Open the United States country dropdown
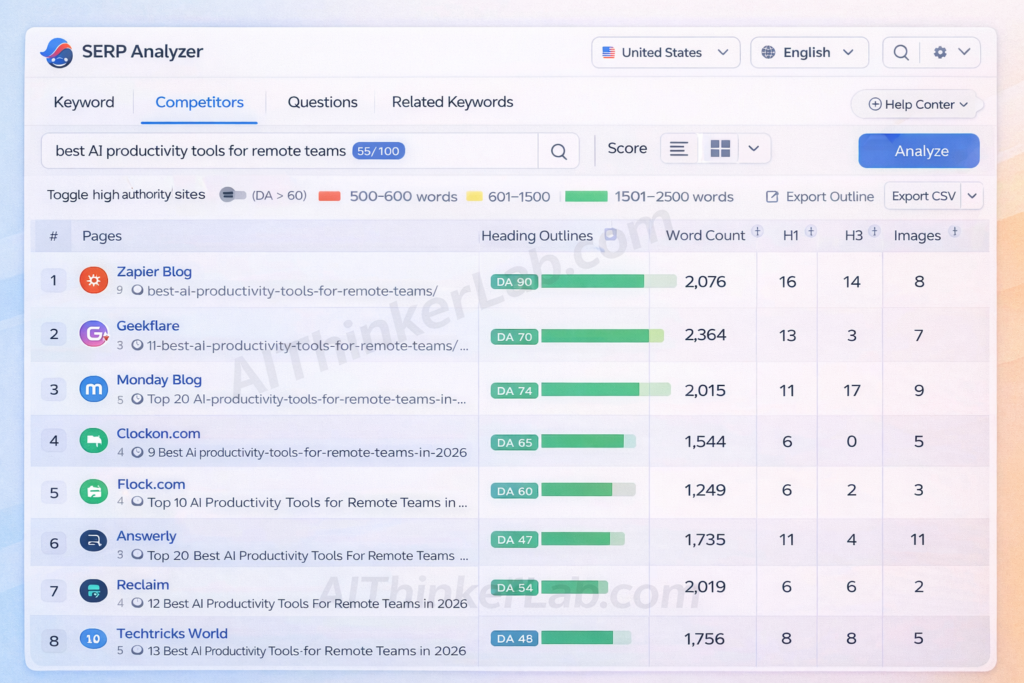Image resolution: width=1024 pixels, height=683 pixels. click(x=665, y=52)
